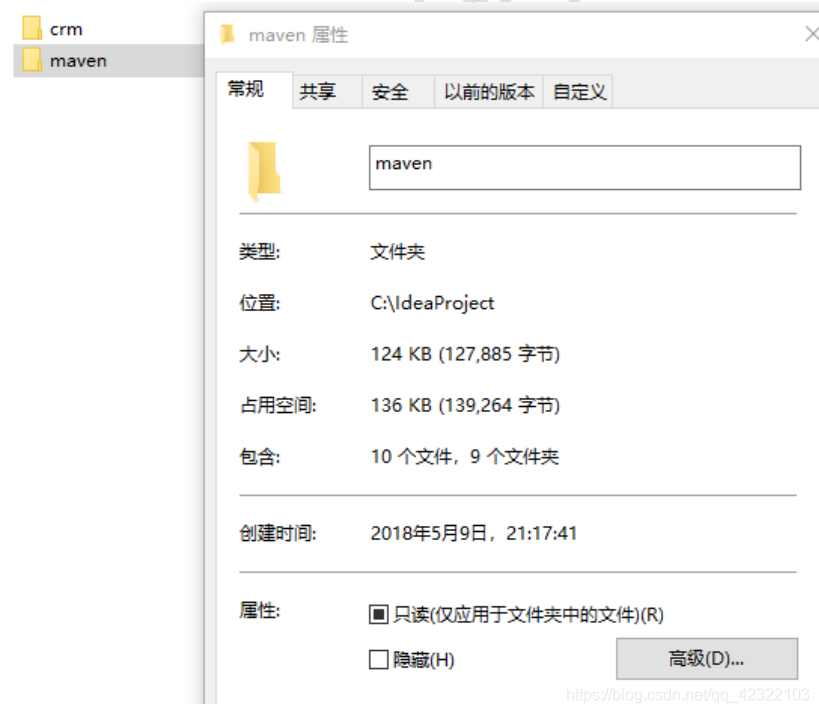Click the location value C:\IdeaProject
The width and height of the screenshot is (819, 713).
pos(432,303)
